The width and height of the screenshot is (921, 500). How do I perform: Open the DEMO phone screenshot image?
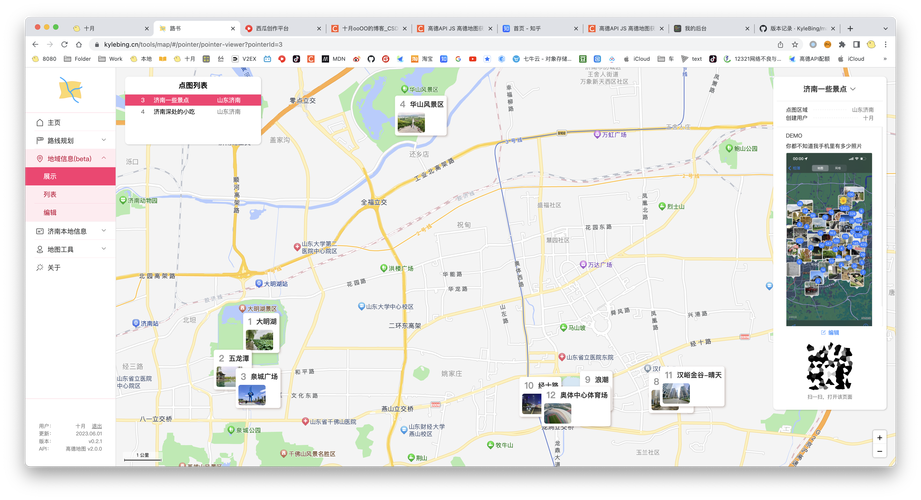[x=829, y=239]
